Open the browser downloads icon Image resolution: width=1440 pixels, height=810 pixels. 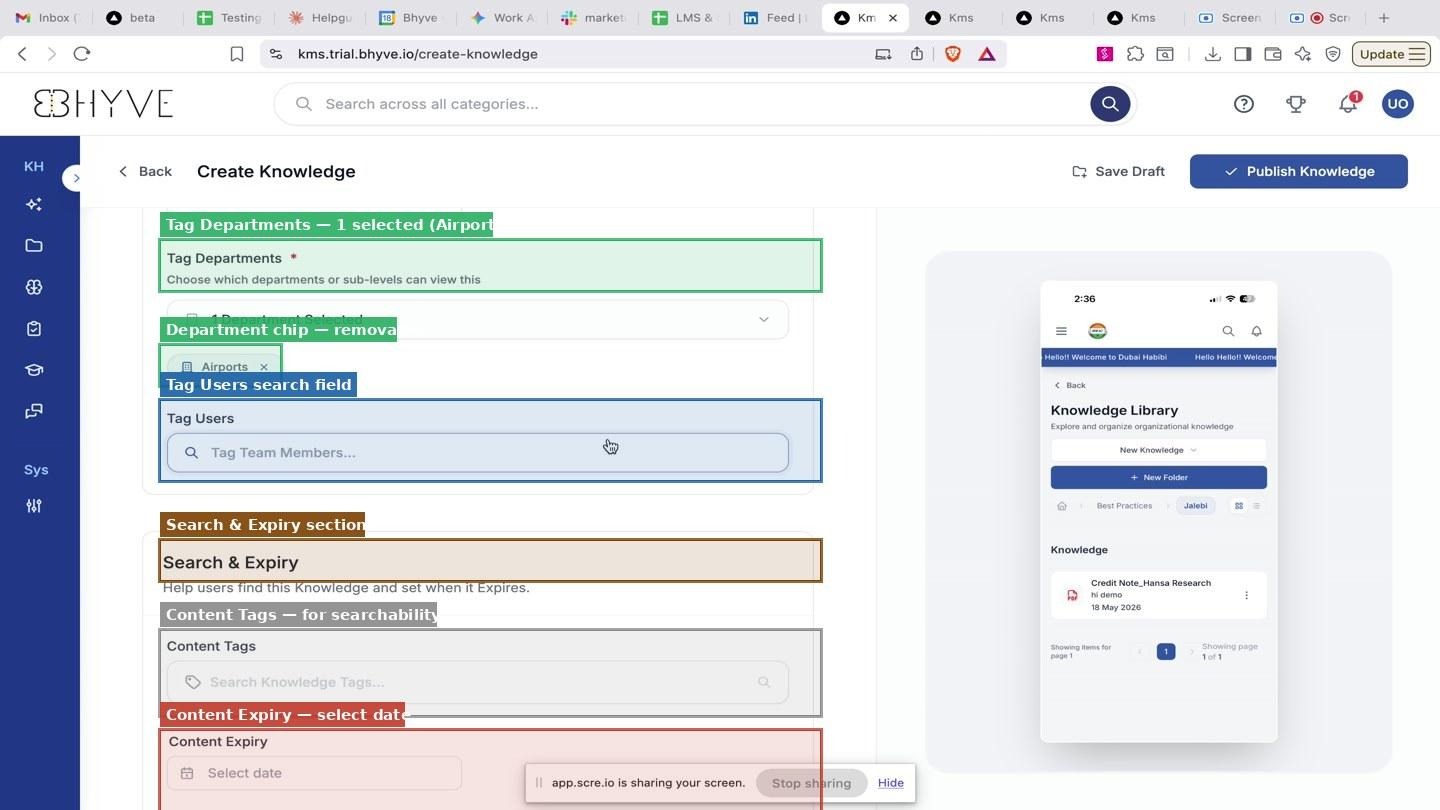pos(1213,54)
